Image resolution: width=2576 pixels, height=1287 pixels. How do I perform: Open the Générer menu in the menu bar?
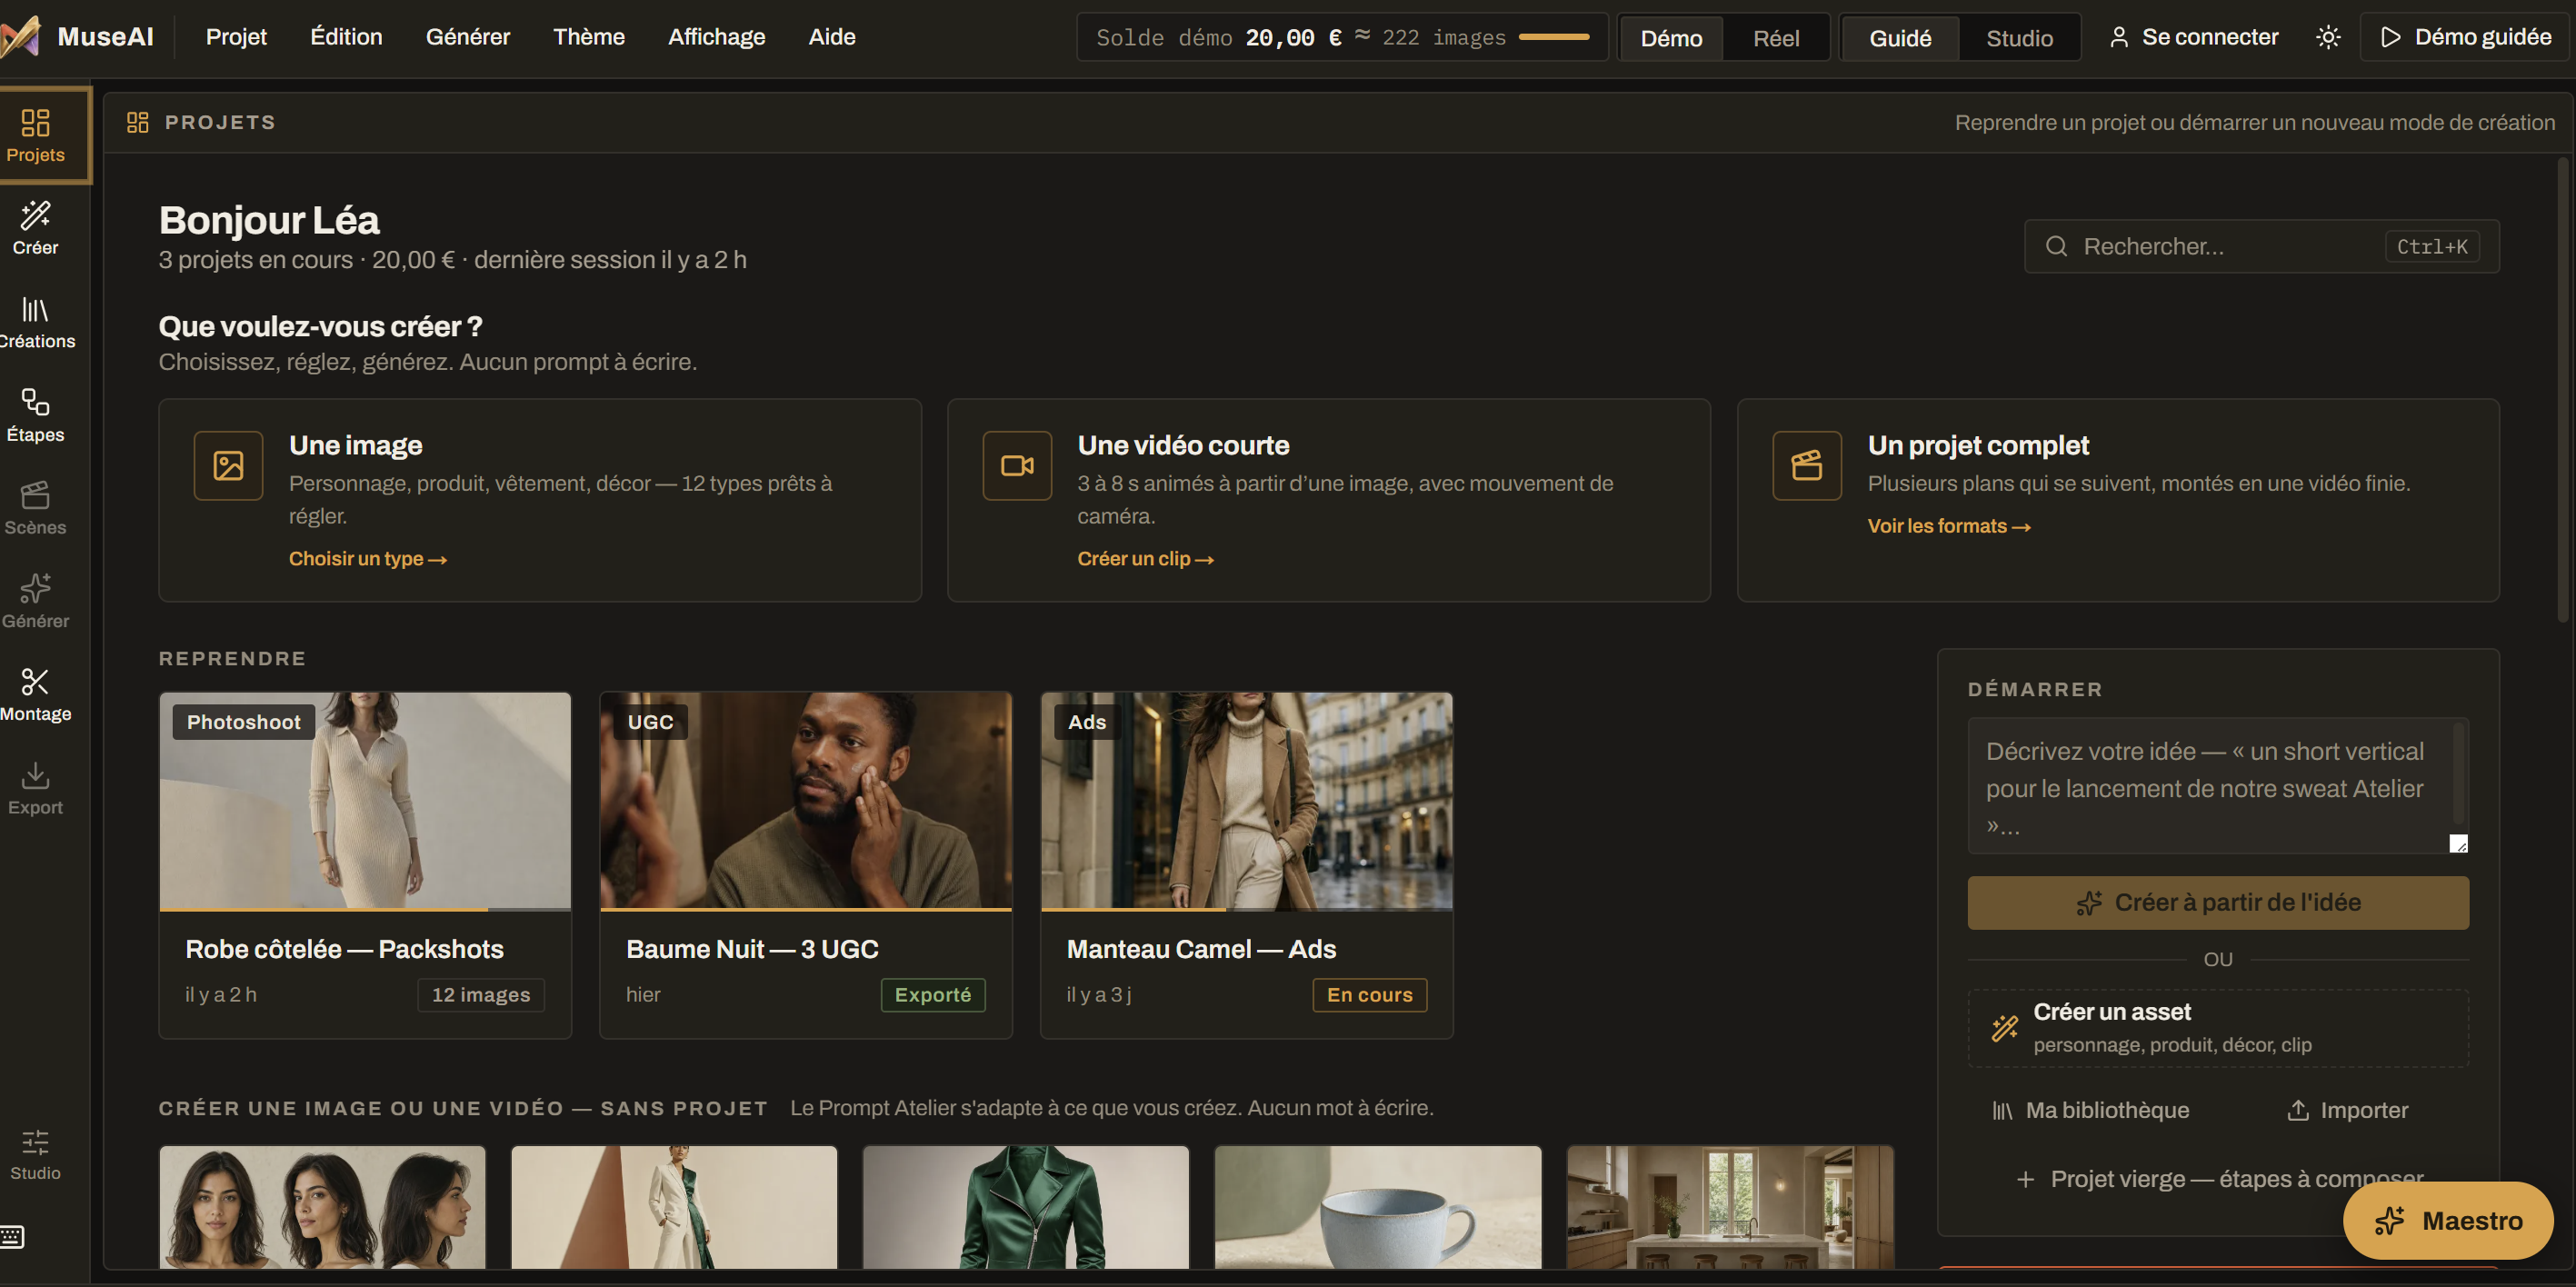(x=468, y=37)
